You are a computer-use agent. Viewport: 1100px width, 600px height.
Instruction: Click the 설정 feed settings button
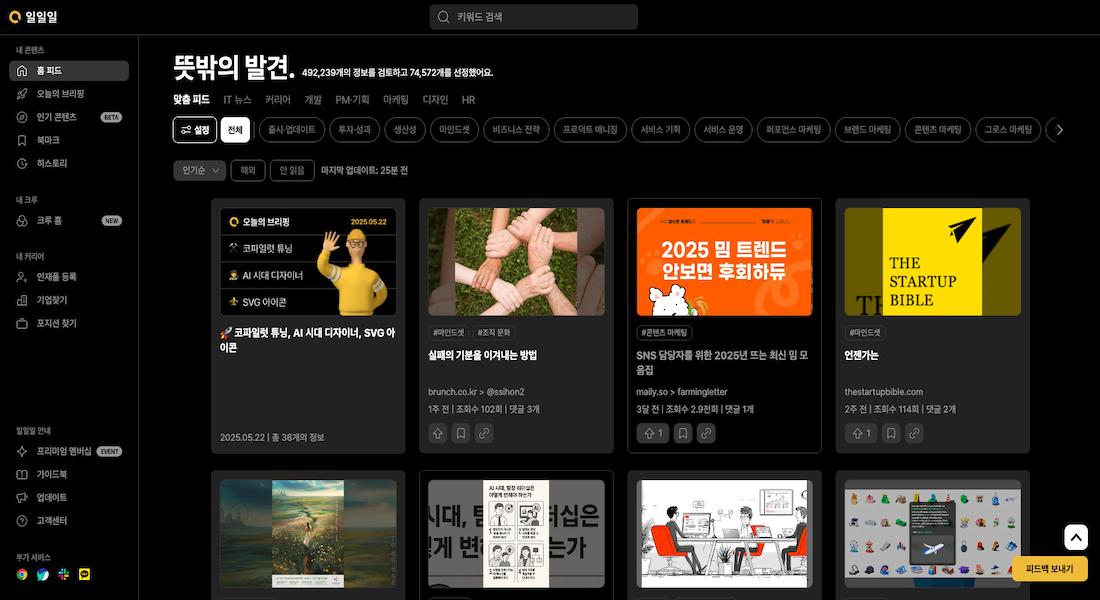tap(195, 130)
